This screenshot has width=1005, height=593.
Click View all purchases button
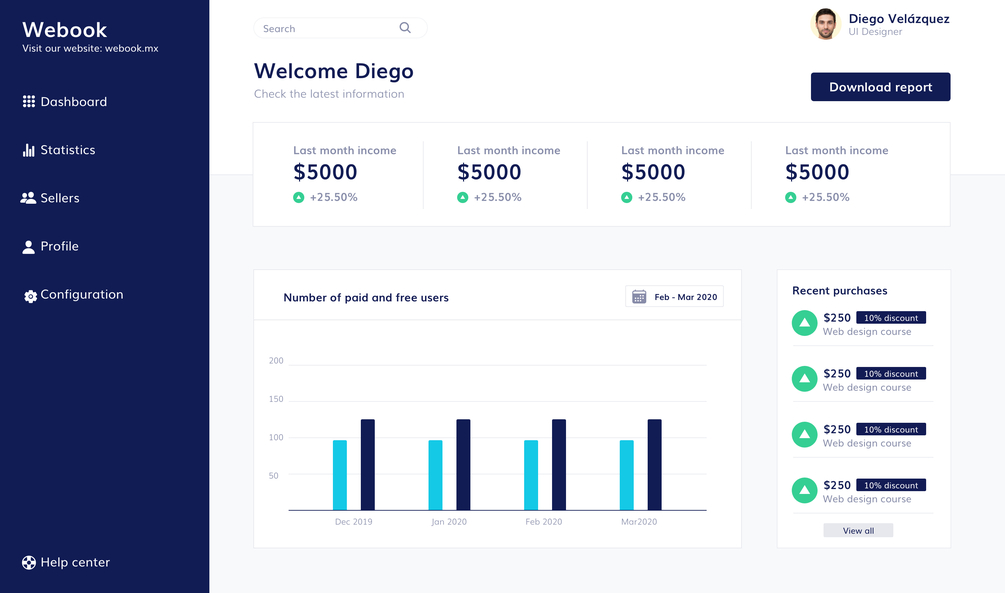click(x=858, y=530)
